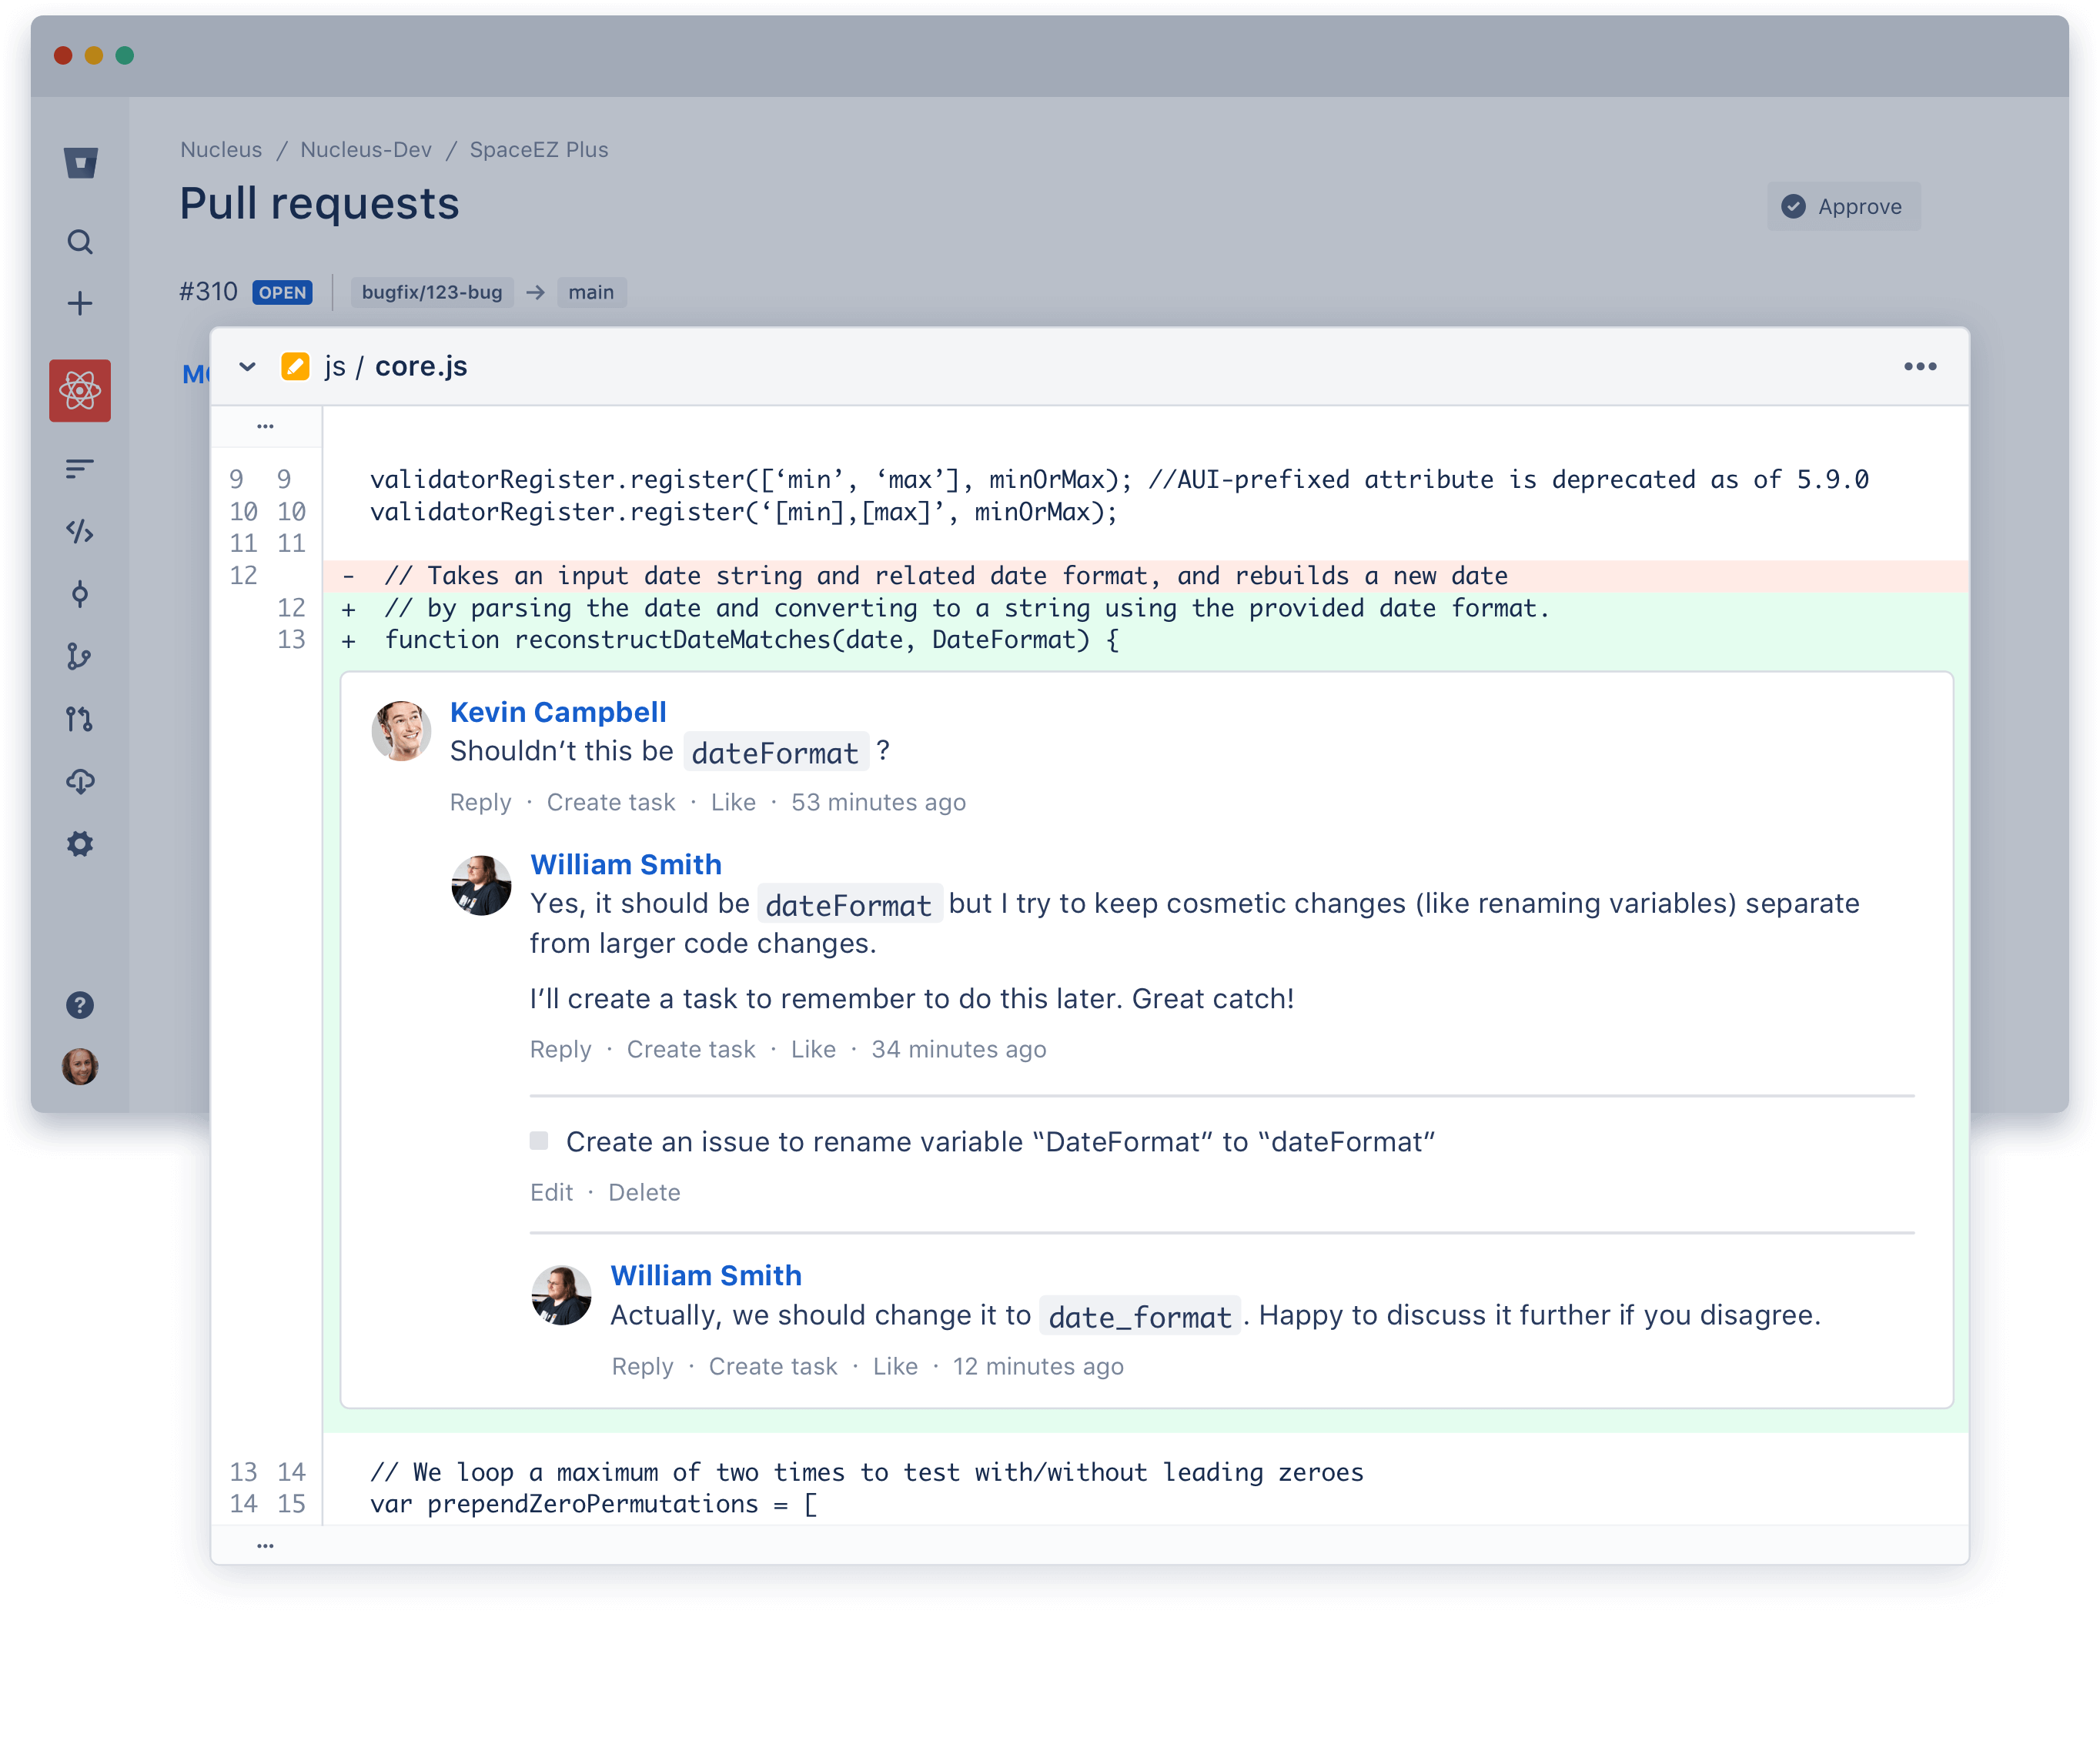Image resolution: width=2100 pixels, height=1764 pixels.
Task: Open the pull requests icon in sidebar
Action: (80, 720)
